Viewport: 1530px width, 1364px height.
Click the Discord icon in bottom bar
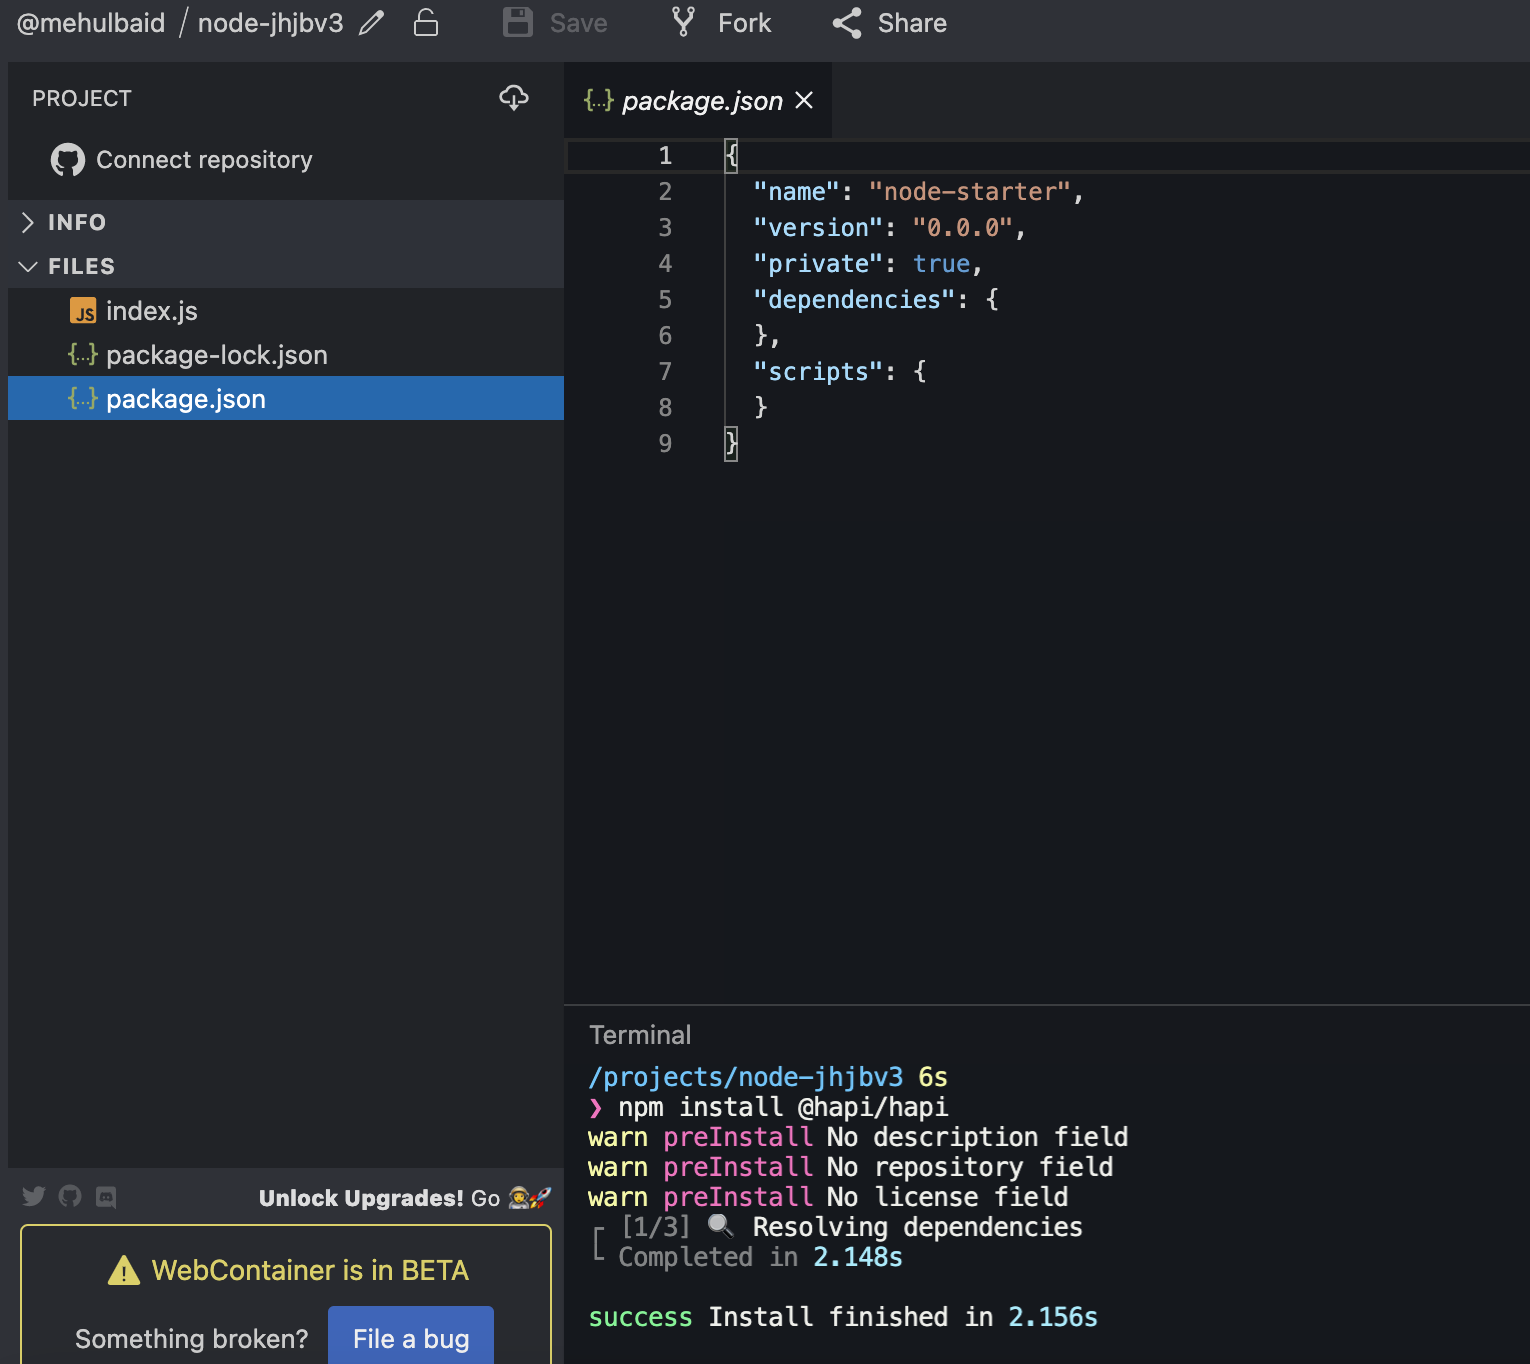click(105, 1196)
